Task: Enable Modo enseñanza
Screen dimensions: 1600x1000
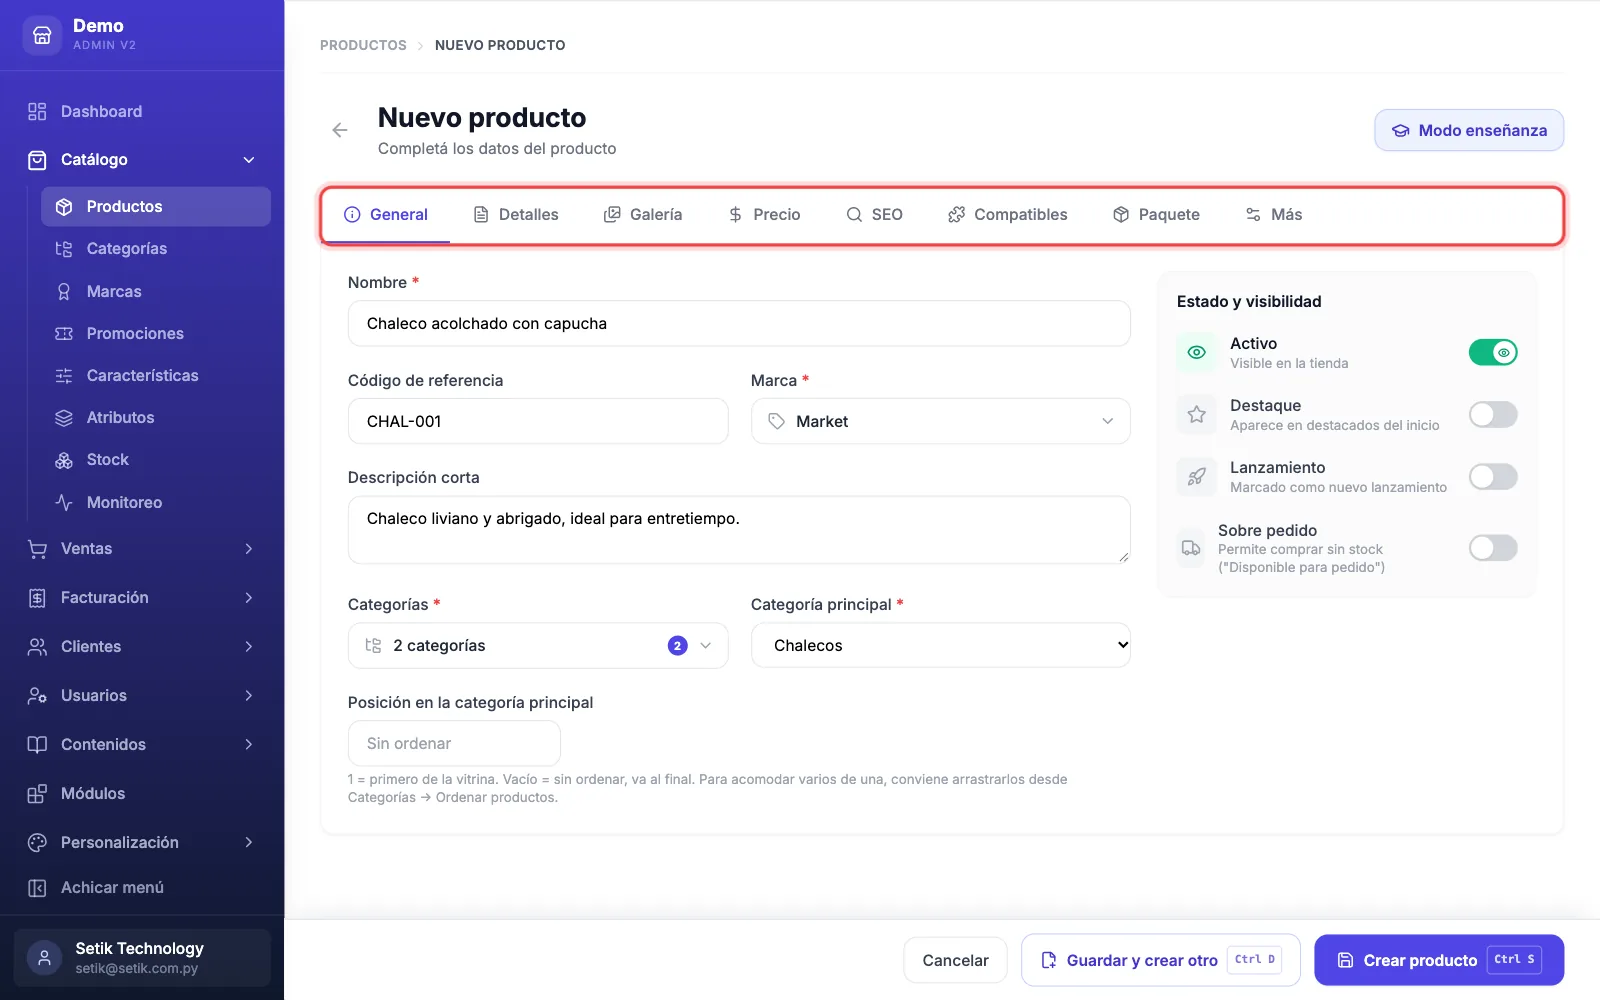Action: pos(1469,130)
